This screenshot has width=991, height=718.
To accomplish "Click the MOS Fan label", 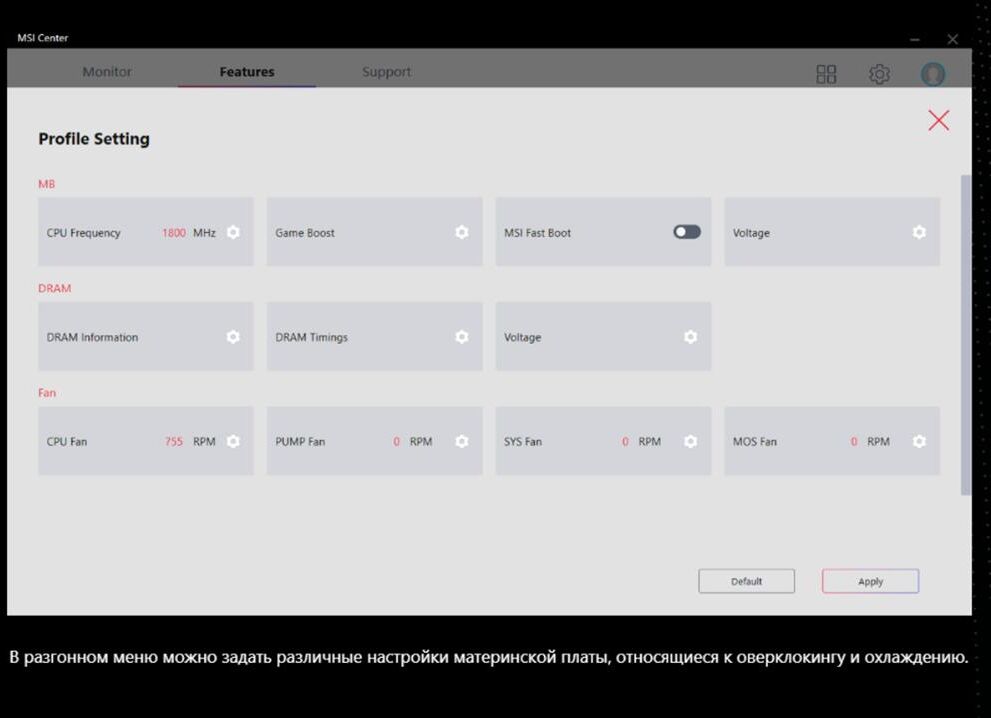I will click(755, 441).
